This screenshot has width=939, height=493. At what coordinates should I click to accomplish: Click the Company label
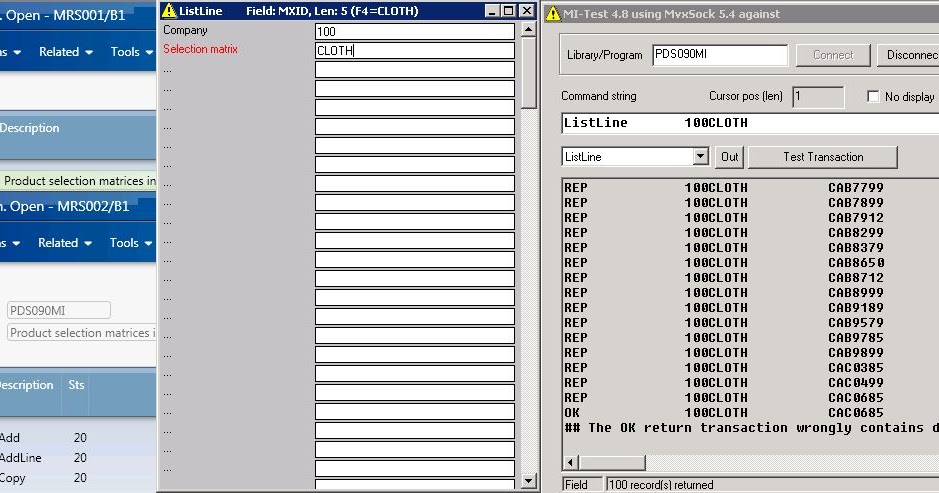tap(185, 30)
